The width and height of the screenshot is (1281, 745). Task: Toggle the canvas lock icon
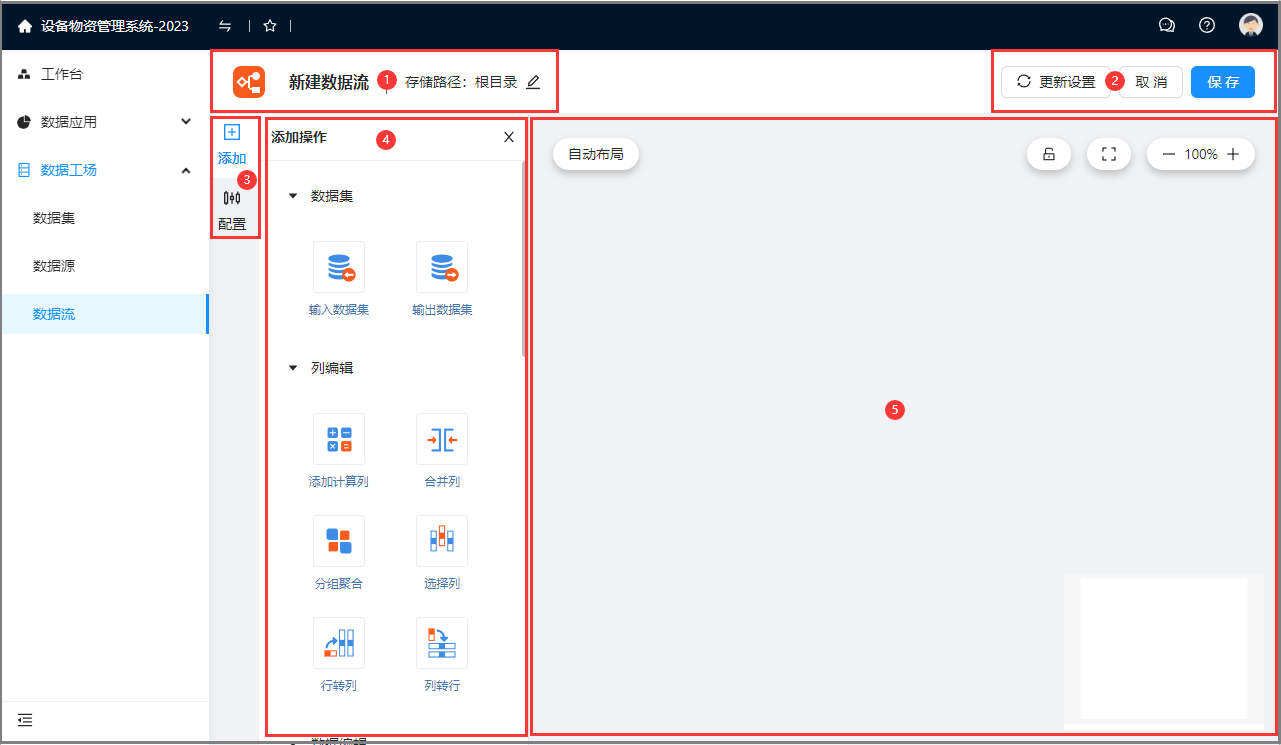(x=1049, y=154)
